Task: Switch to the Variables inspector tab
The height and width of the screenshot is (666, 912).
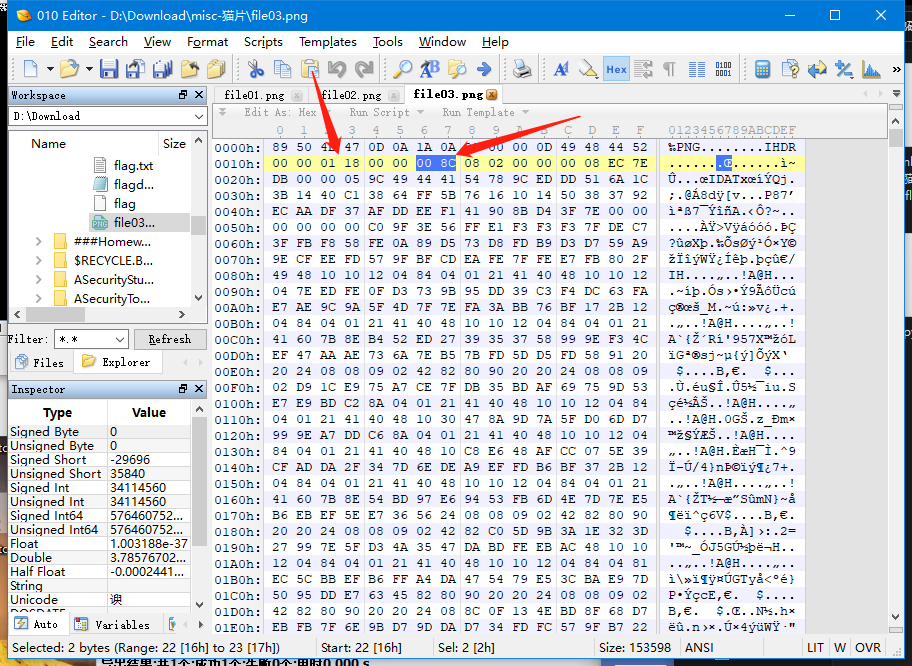Action: (x=112, y=624)
